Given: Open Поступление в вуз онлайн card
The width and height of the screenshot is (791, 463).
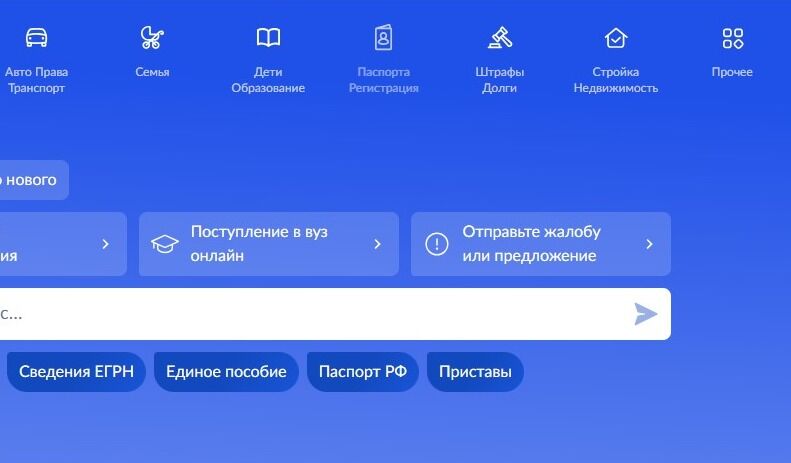Looking at the screenshot, I should [269, 244].
